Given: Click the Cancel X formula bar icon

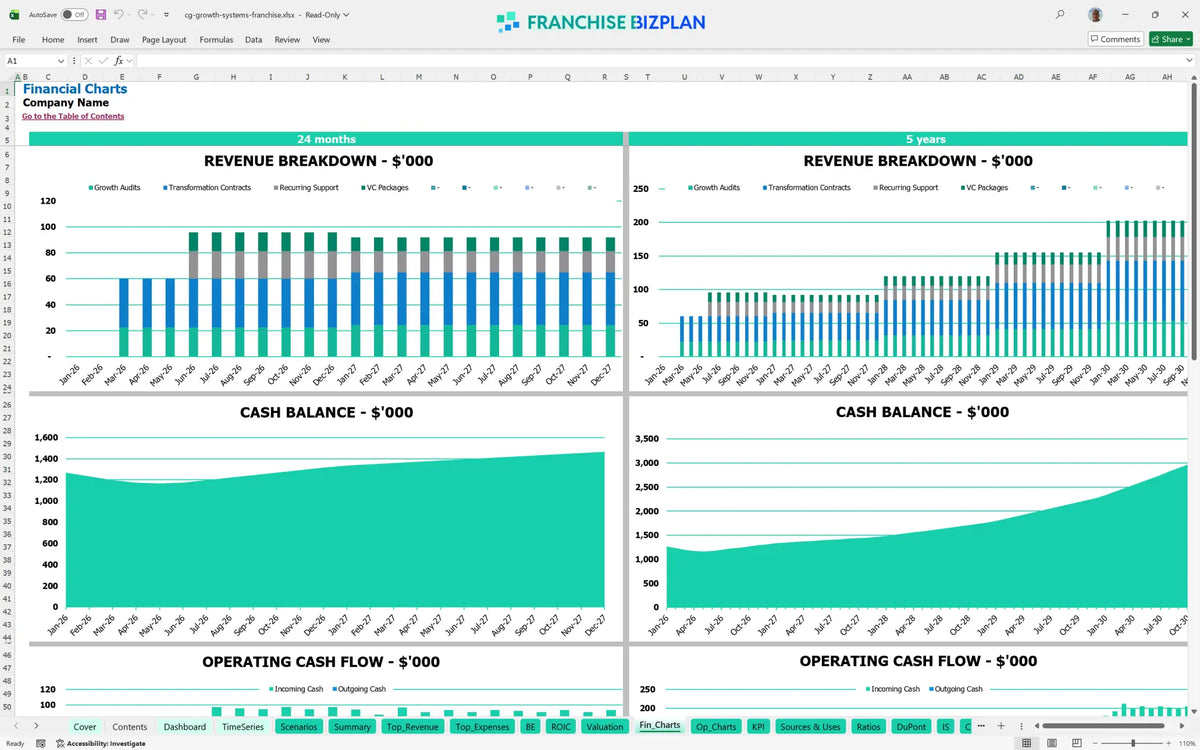Looking at the screenshot, I should [87, 61].
